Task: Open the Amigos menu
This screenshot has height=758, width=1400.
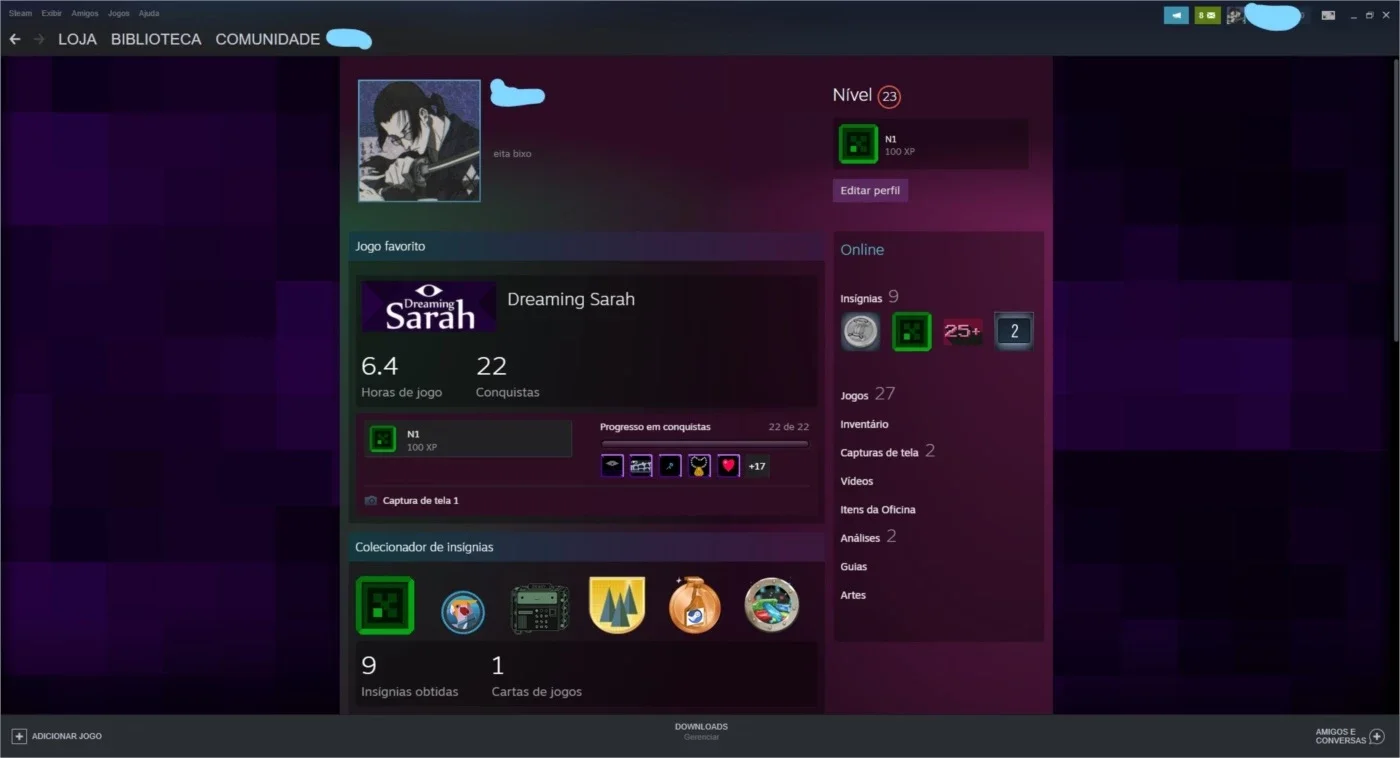Action: point(85,13)
